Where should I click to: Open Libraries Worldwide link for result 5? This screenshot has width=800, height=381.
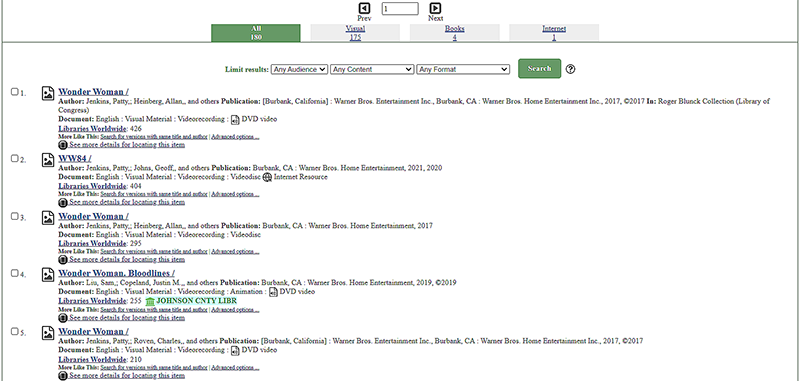tap(92, 360)
